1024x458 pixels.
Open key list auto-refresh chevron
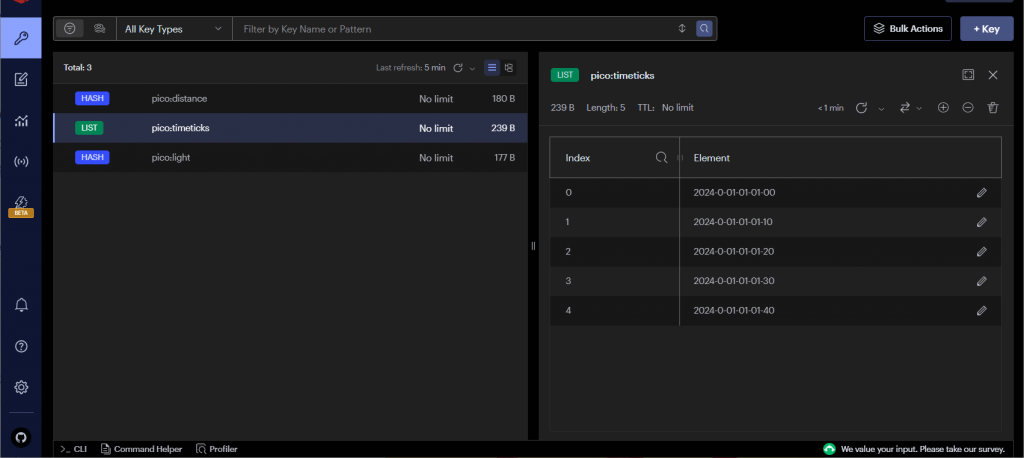472,68
